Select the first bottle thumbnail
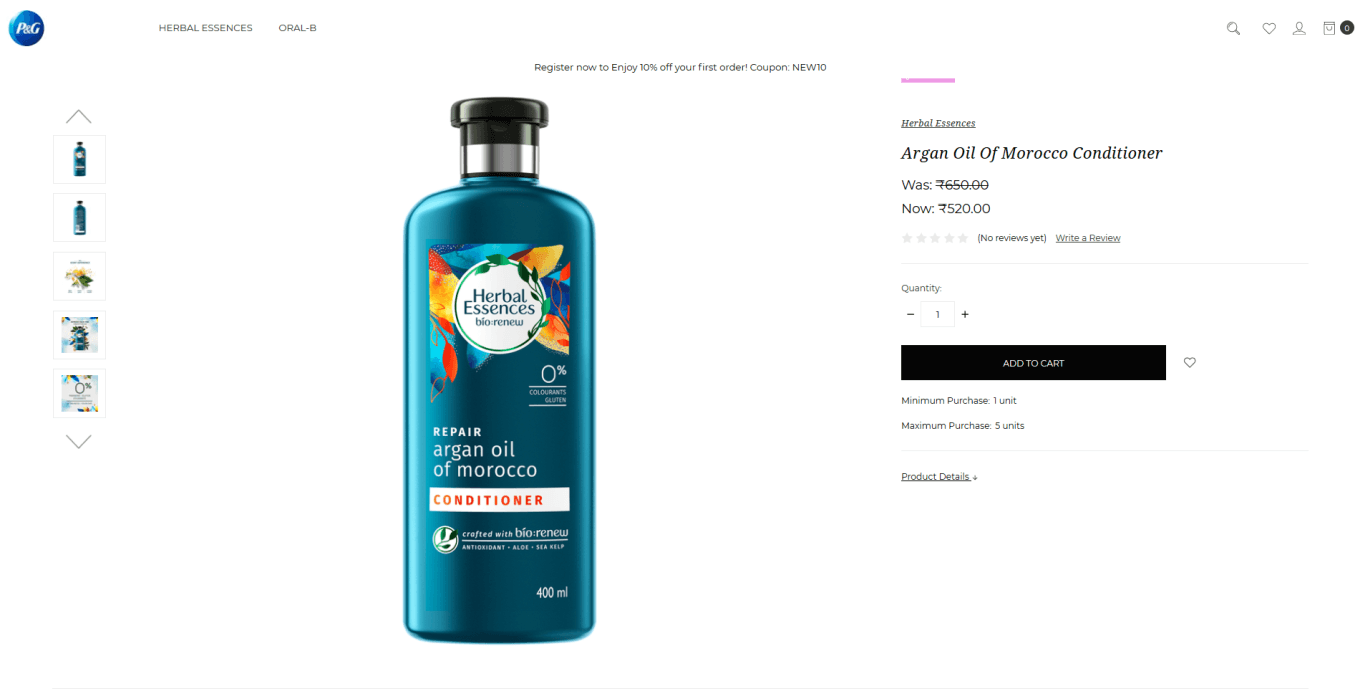This screenshot has width=1360, height=689. (x=79, y=159)
